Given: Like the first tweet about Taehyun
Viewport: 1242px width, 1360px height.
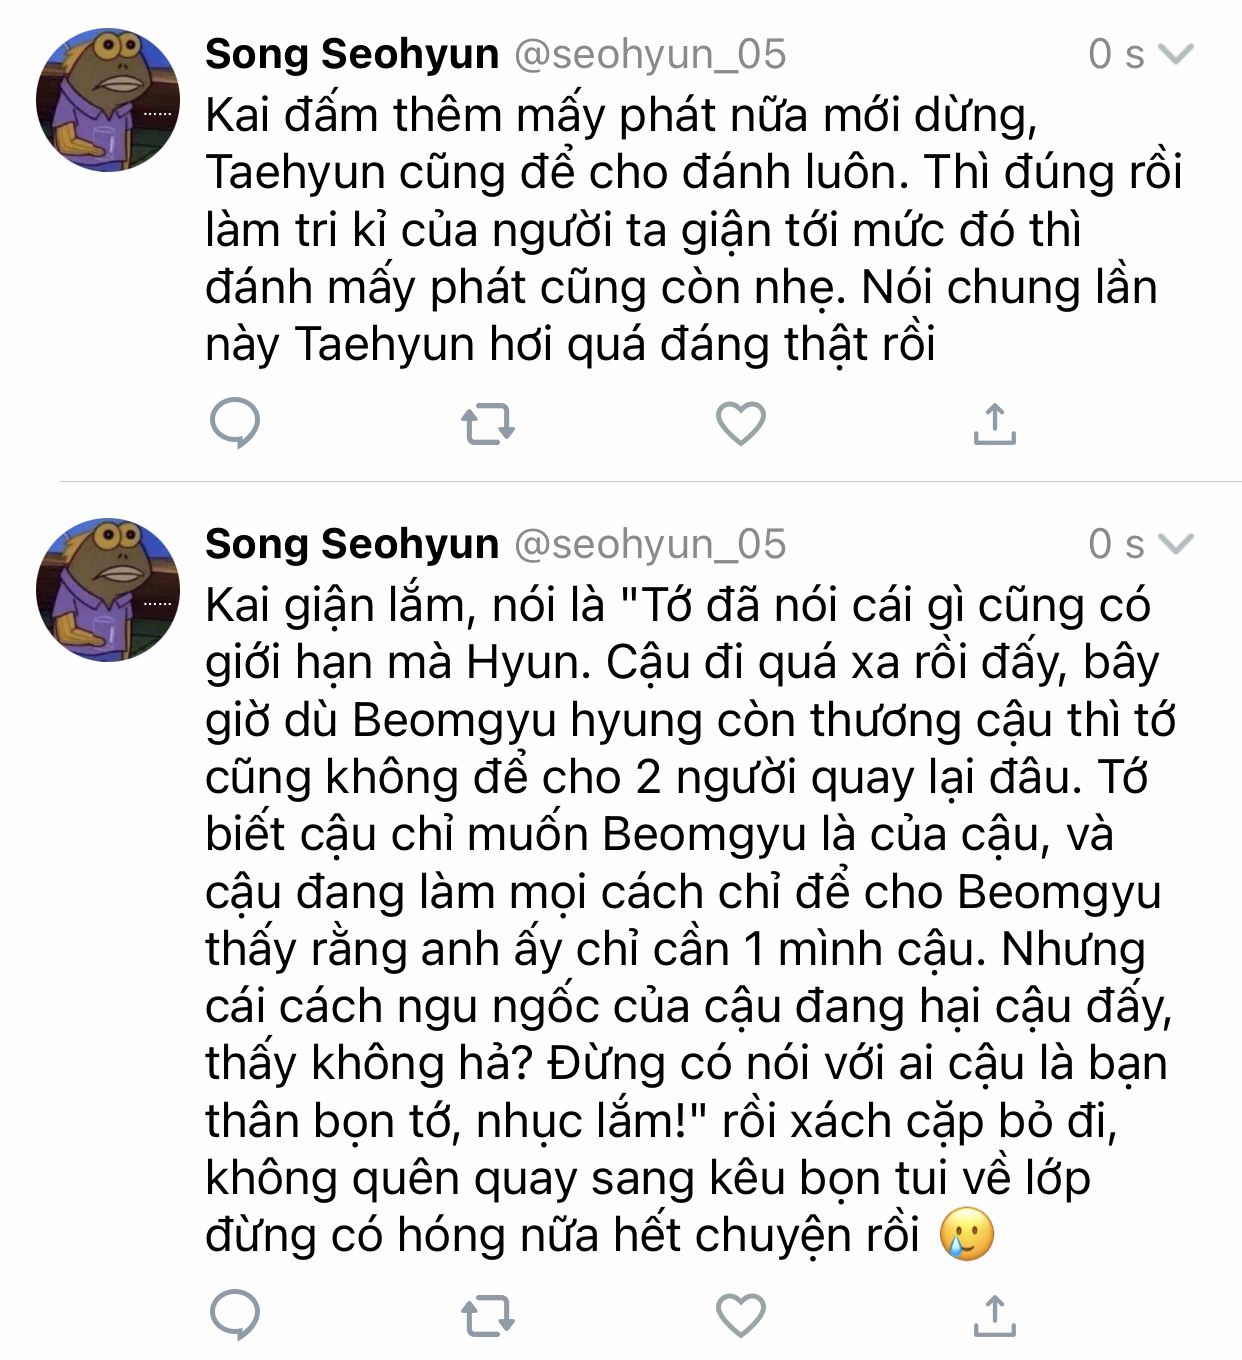Looking at the screenshot, I should pos(741,424).
